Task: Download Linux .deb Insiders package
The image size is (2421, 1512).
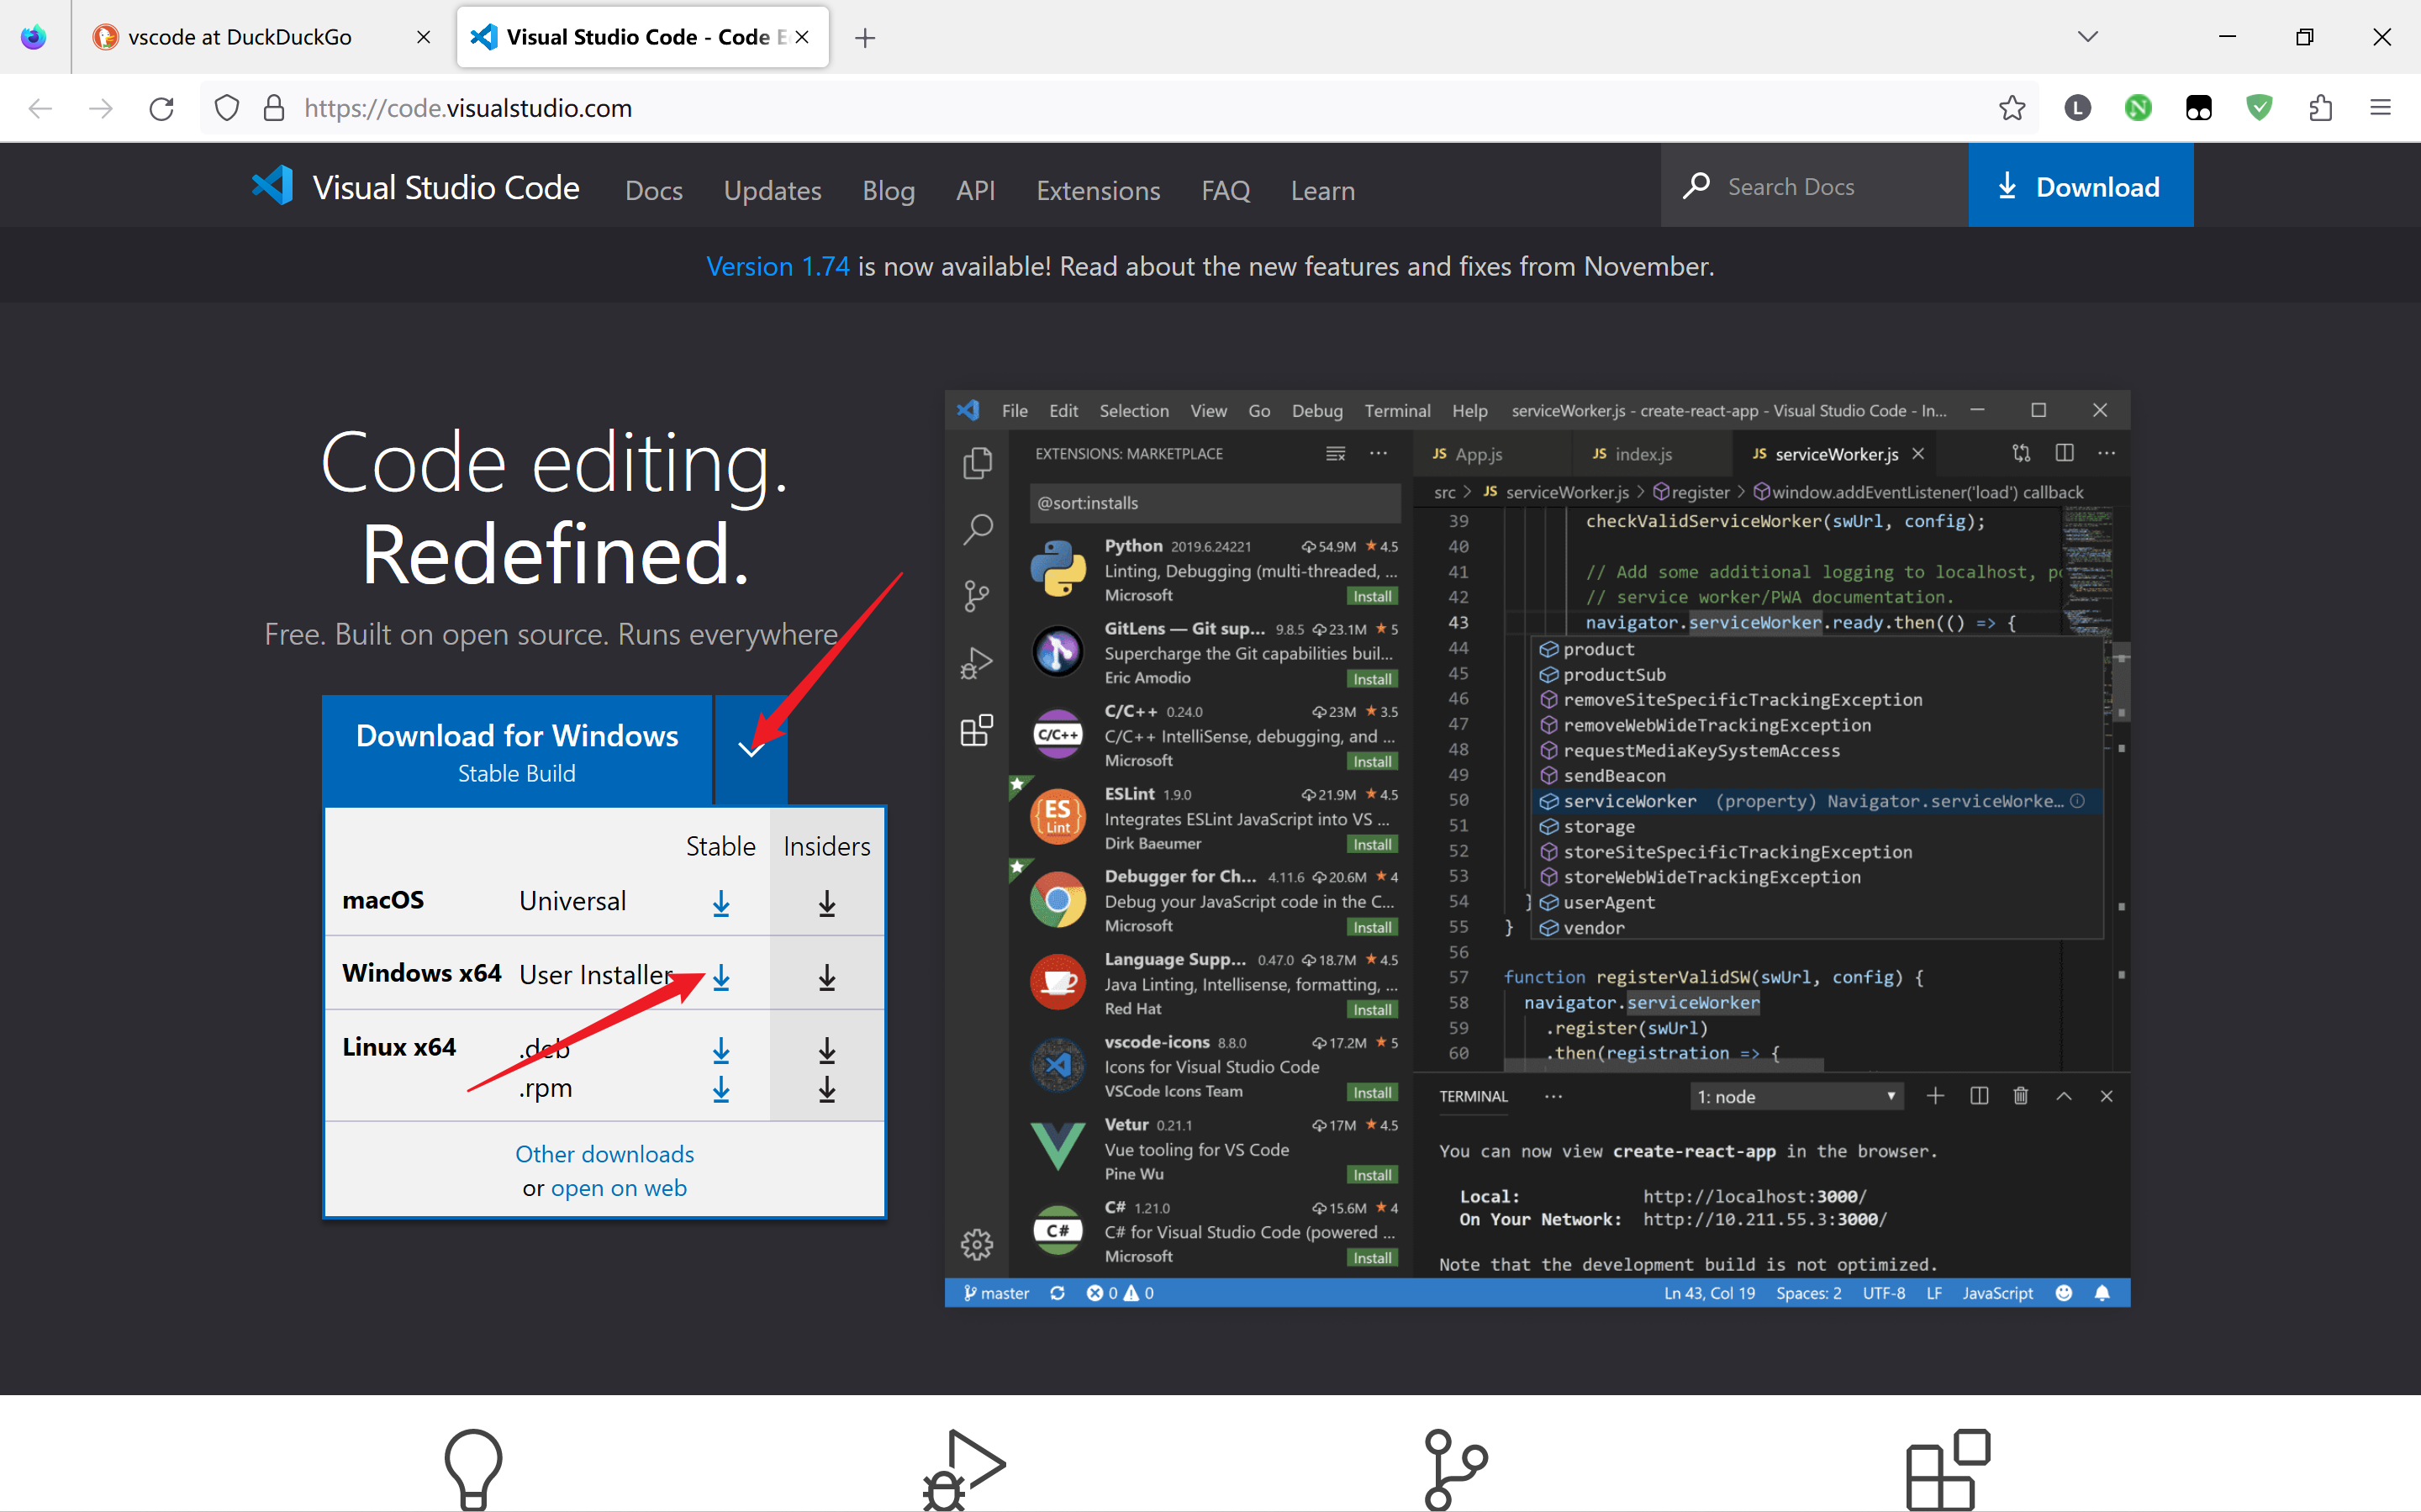Action: point(827,1050)
